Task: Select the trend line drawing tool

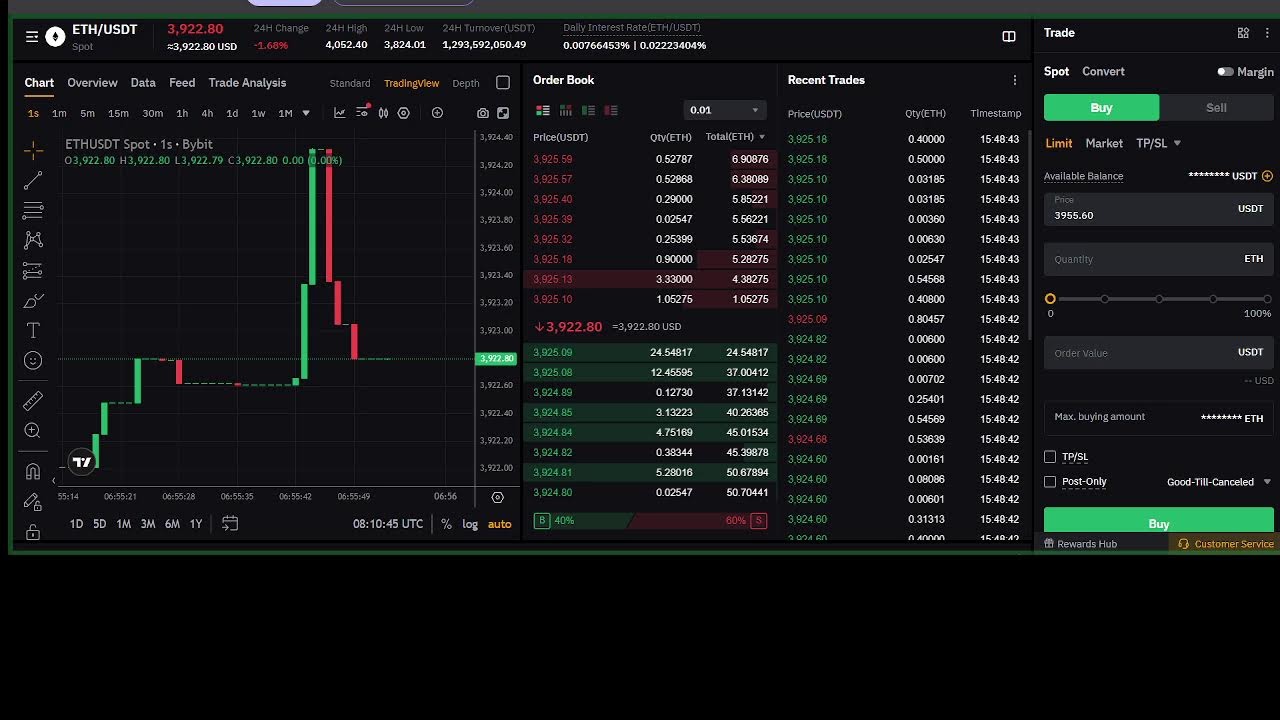Action: 33,181
